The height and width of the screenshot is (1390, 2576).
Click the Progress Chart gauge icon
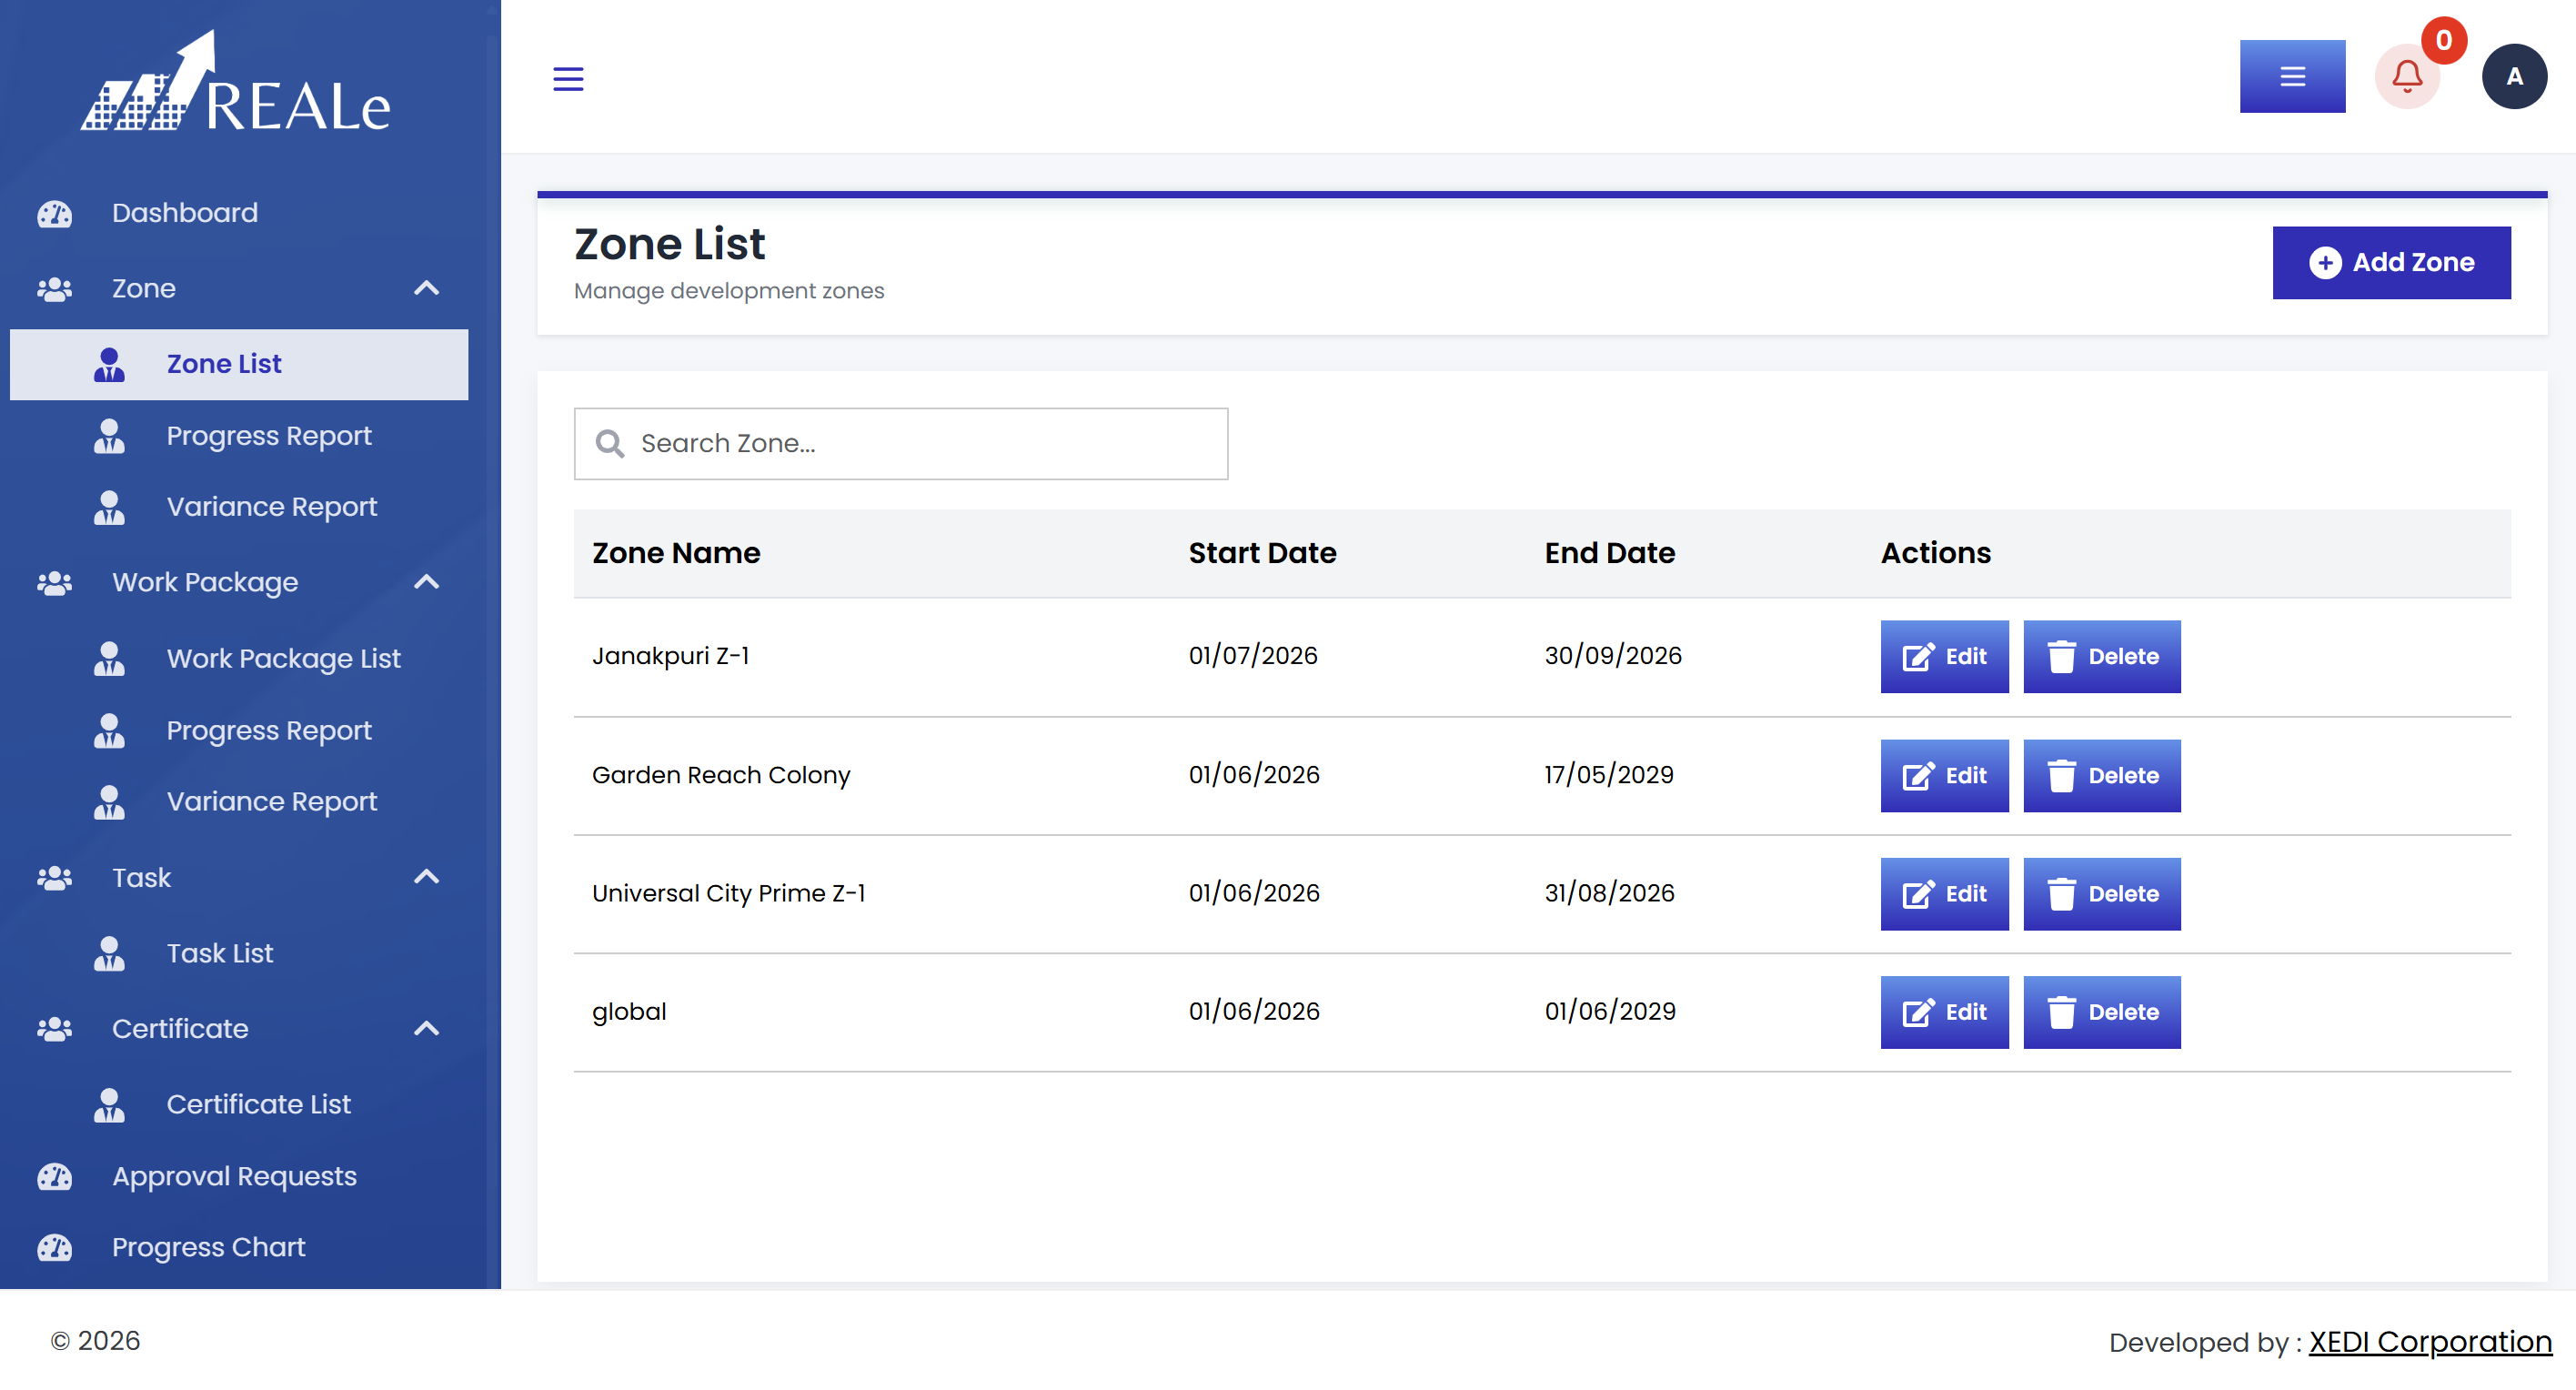54,1248
